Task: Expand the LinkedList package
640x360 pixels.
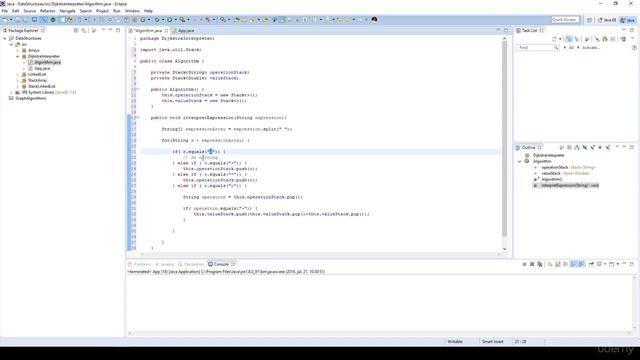Action: point(18,74)
